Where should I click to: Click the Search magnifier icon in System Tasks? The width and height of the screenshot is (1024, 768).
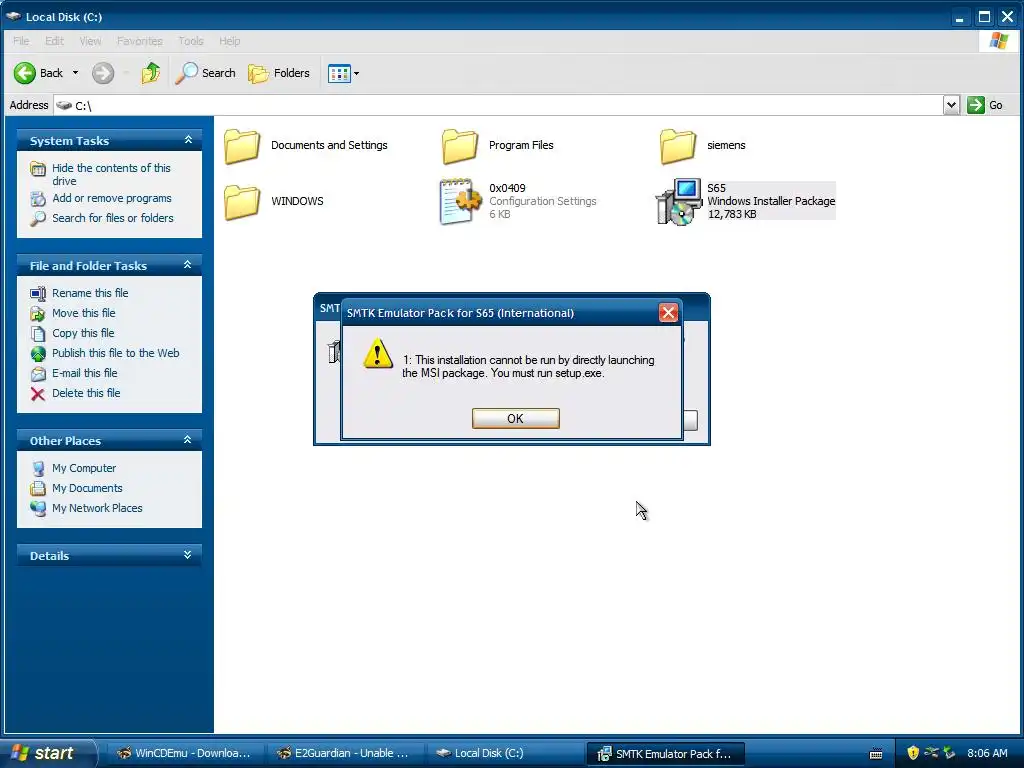tap(38, 219)
